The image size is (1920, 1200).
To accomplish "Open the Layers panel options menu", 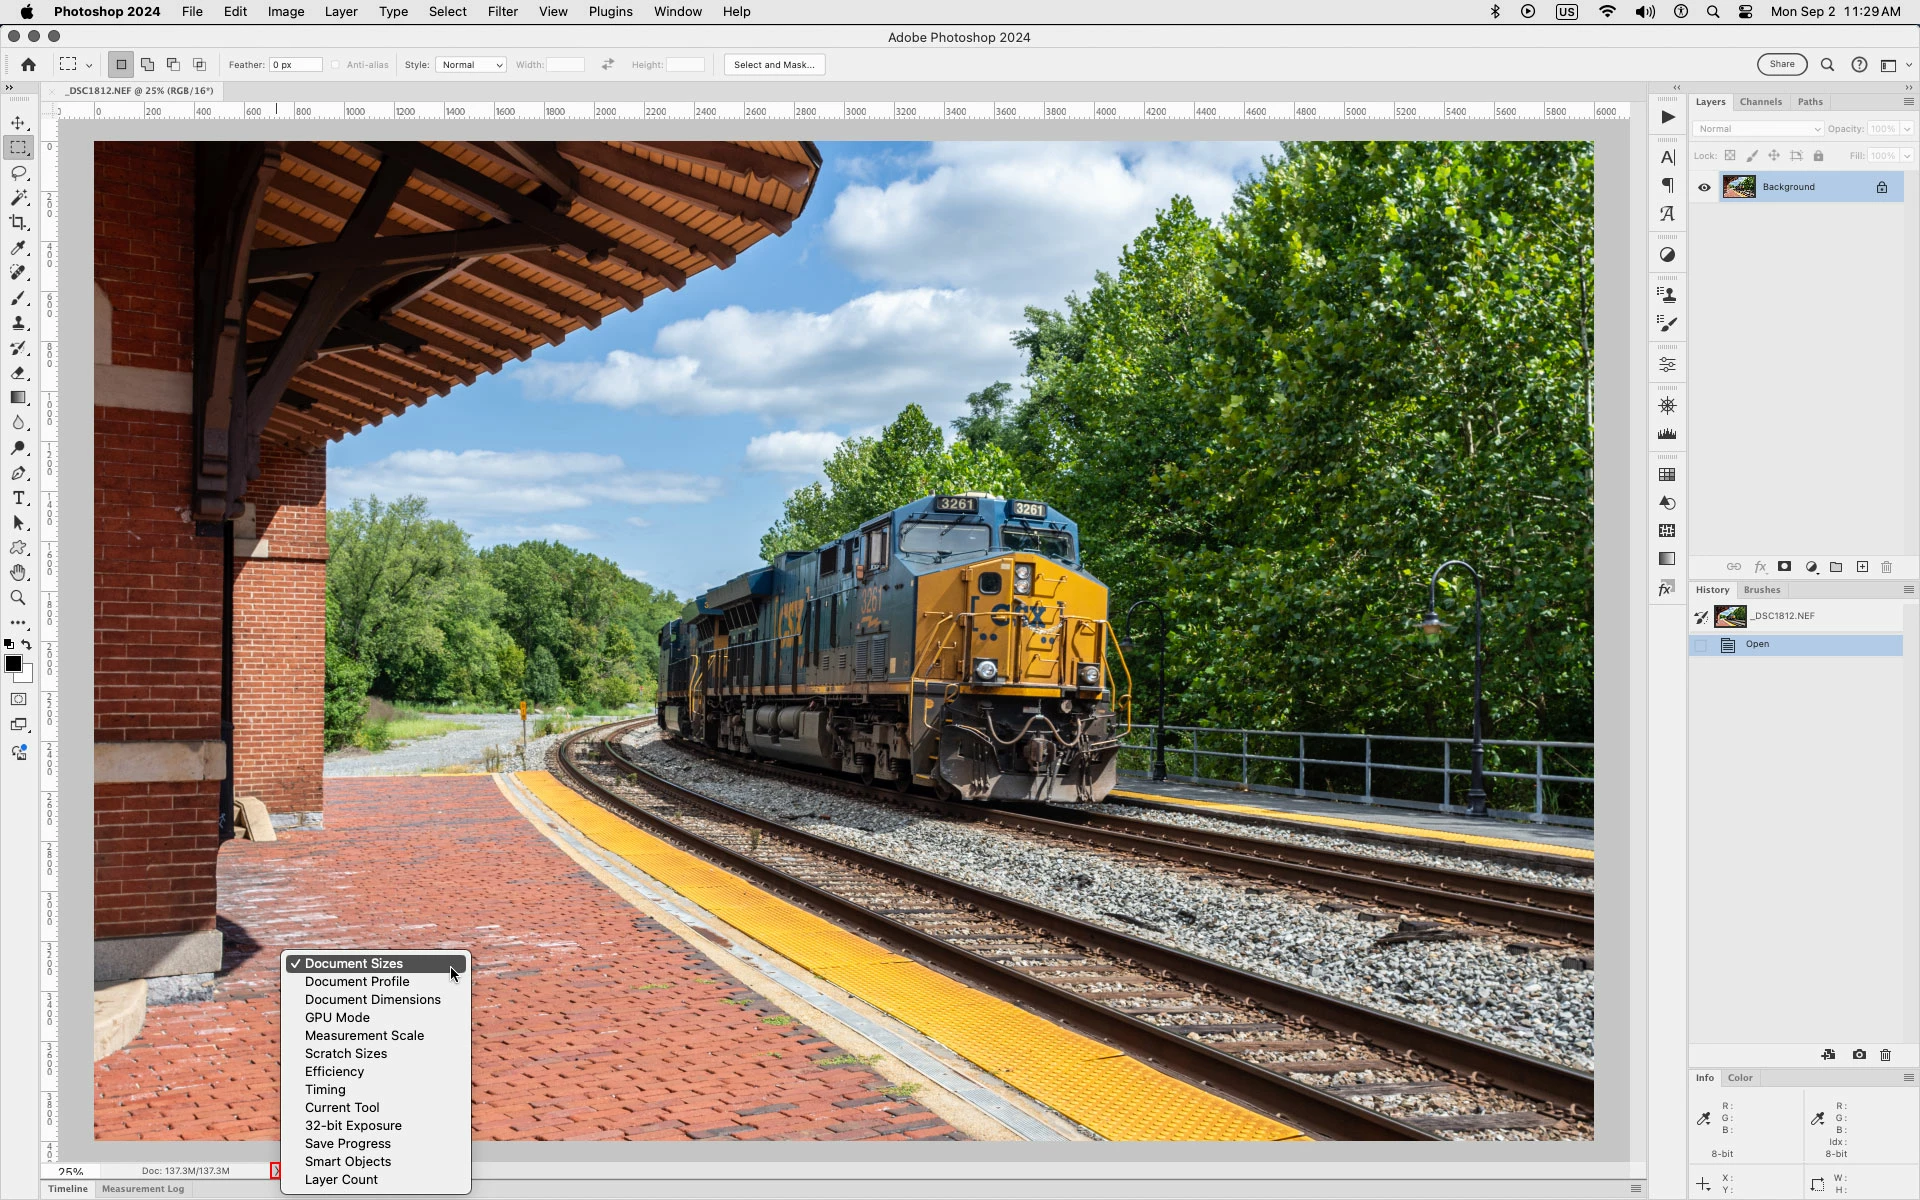I will coord(1908,102).
